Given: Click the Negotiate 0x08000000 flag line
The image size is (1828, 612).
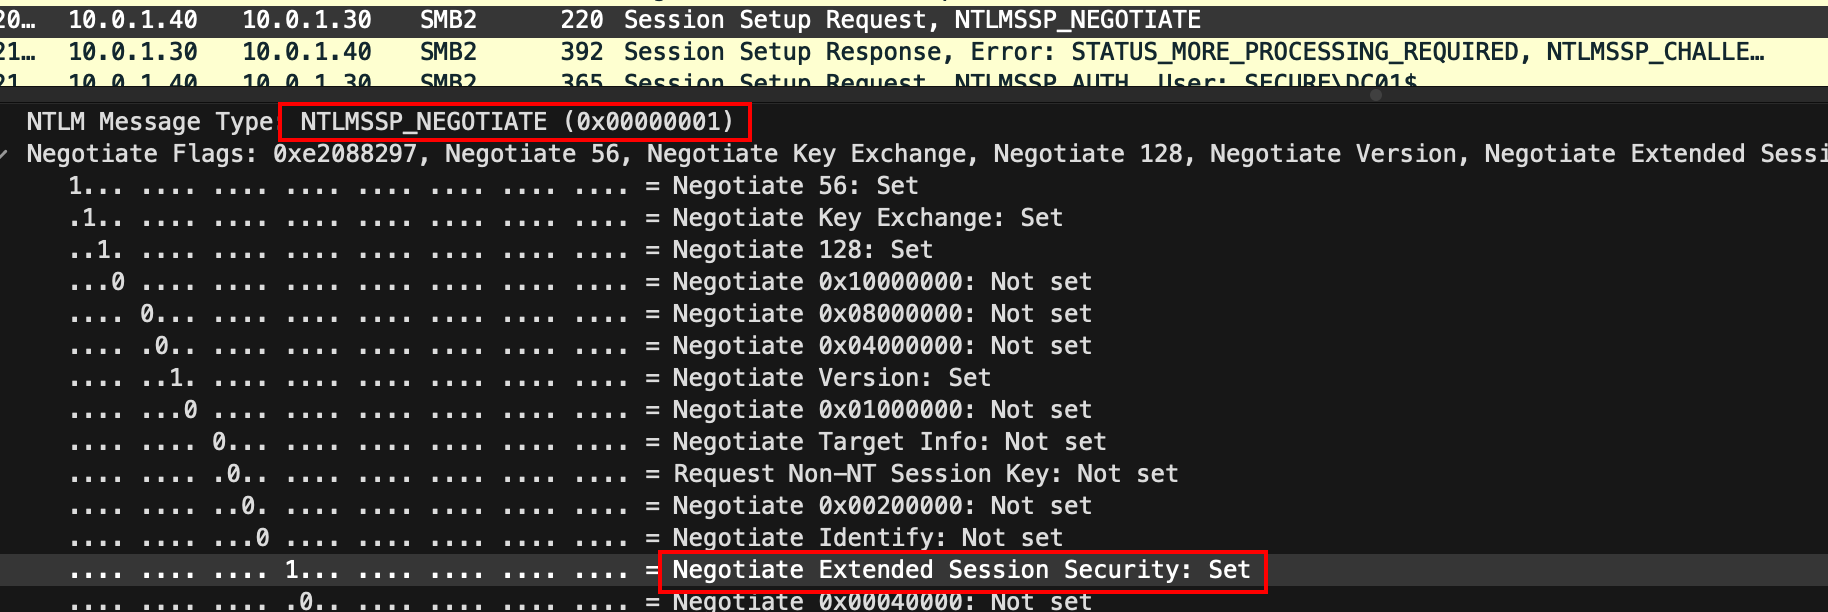Looking at the screenshot, I should click(x=881, y=314).
